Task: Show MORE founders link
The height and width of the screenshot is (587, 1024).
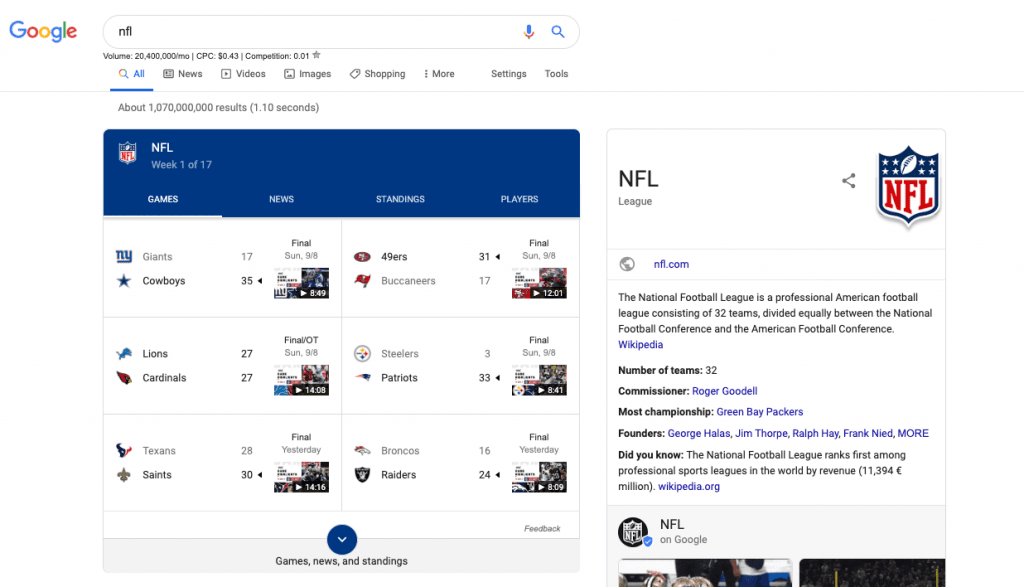Action: point(913,434)
